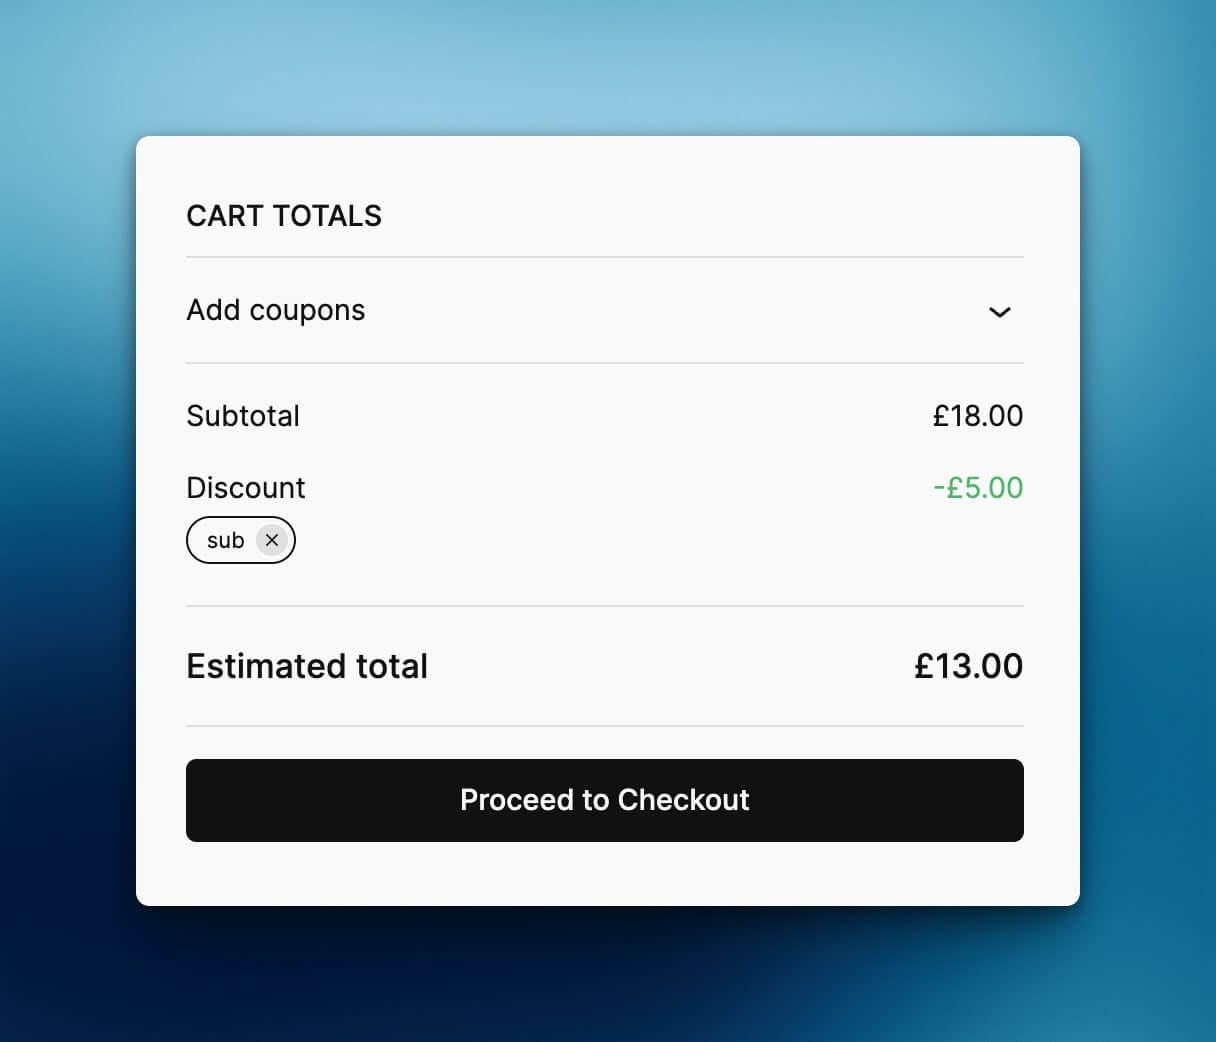Open the coupon code input via Add coupons
Viewport: 1216px width, 1042px height.
[275, 310]
